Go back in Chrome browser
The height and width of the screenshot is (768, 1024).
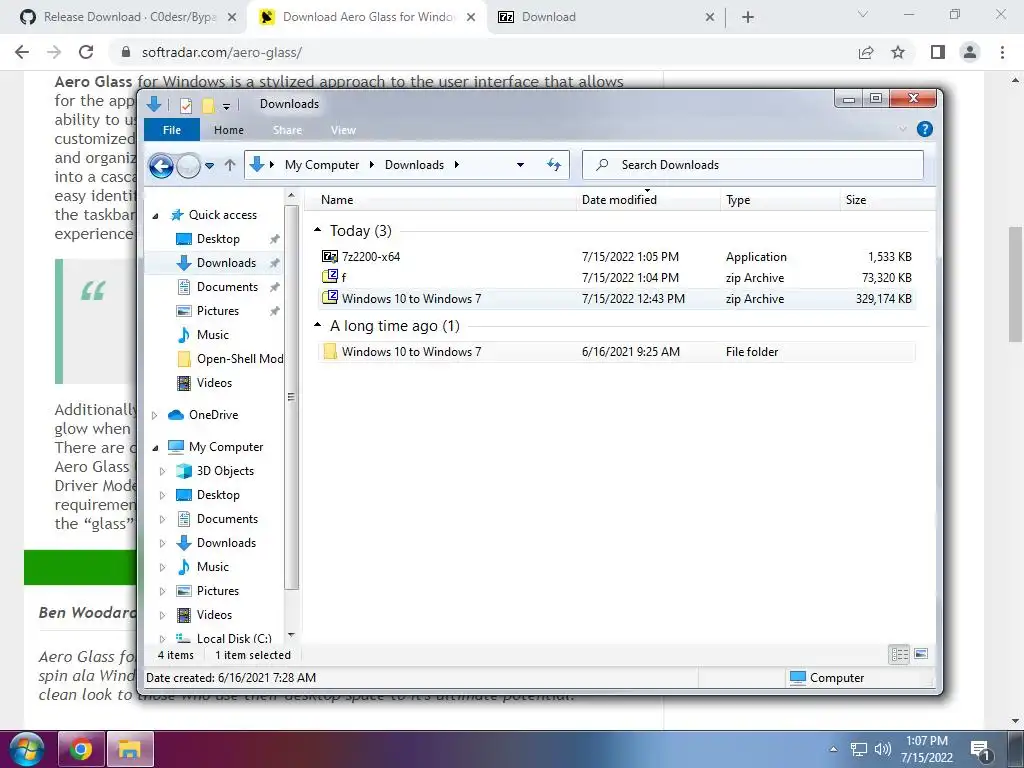(x=22, y=52)
